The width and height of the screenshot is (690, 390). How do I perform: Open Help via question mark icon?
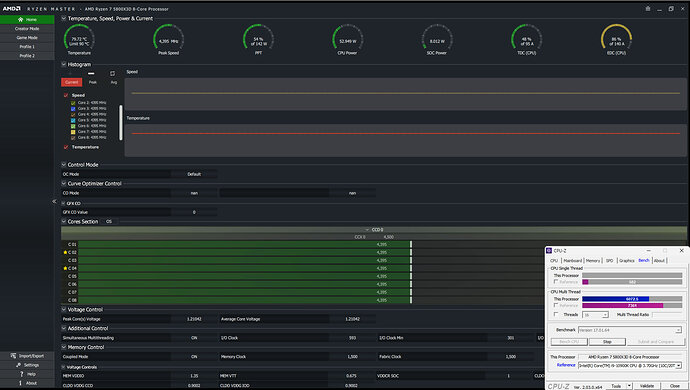(22, 374)
